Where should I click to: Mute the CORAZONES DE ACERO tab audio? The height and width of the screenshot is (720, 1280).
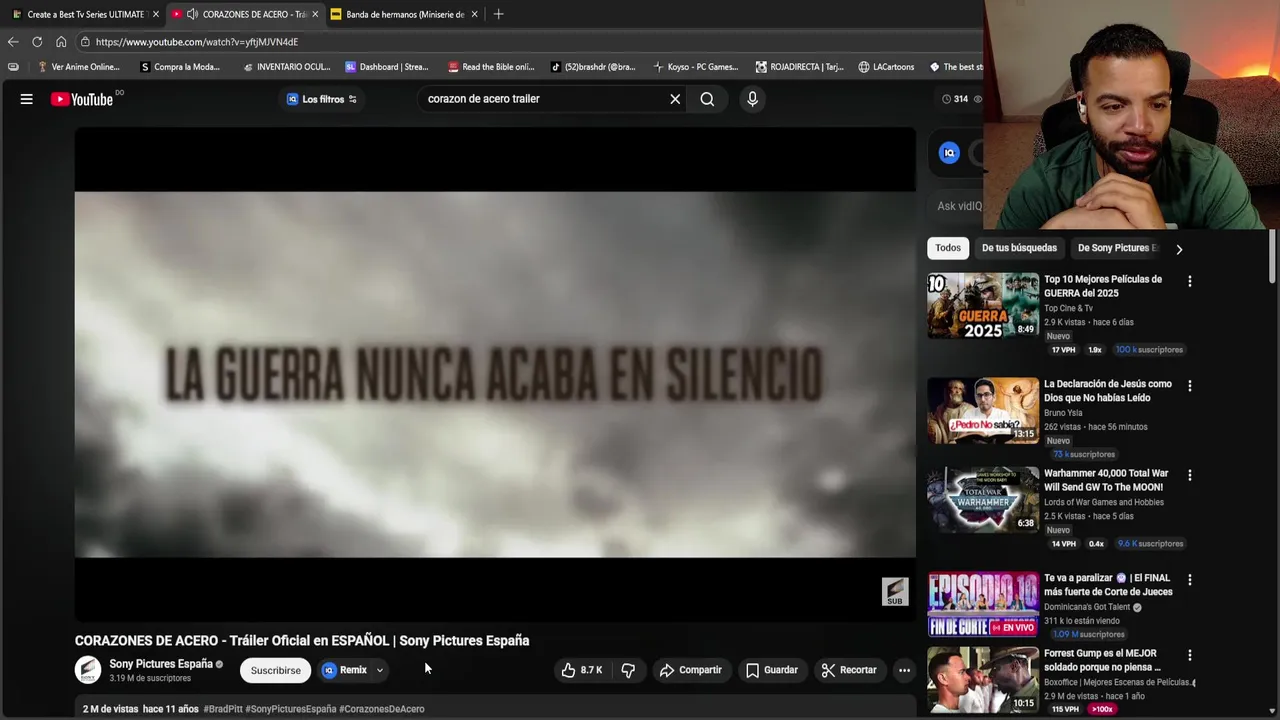[x=192, y=14]
